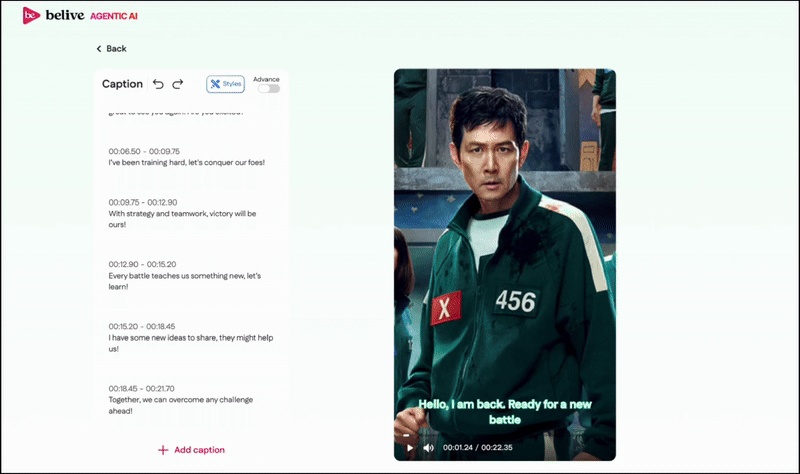Add a new caption

(191, 450)
